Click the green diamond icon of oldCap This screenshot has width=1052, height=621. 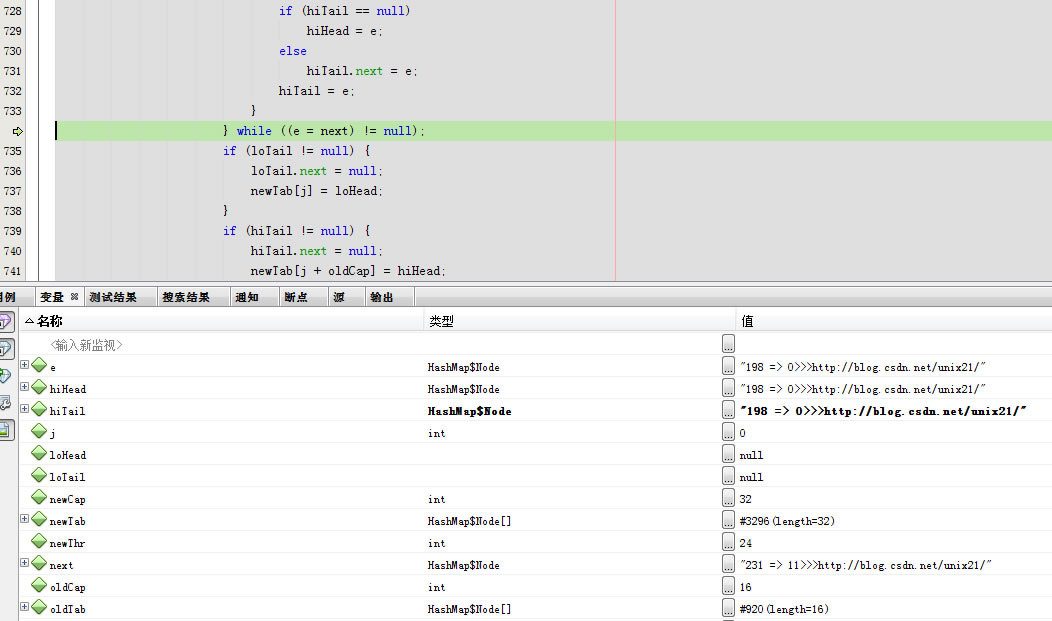(39, 585)
